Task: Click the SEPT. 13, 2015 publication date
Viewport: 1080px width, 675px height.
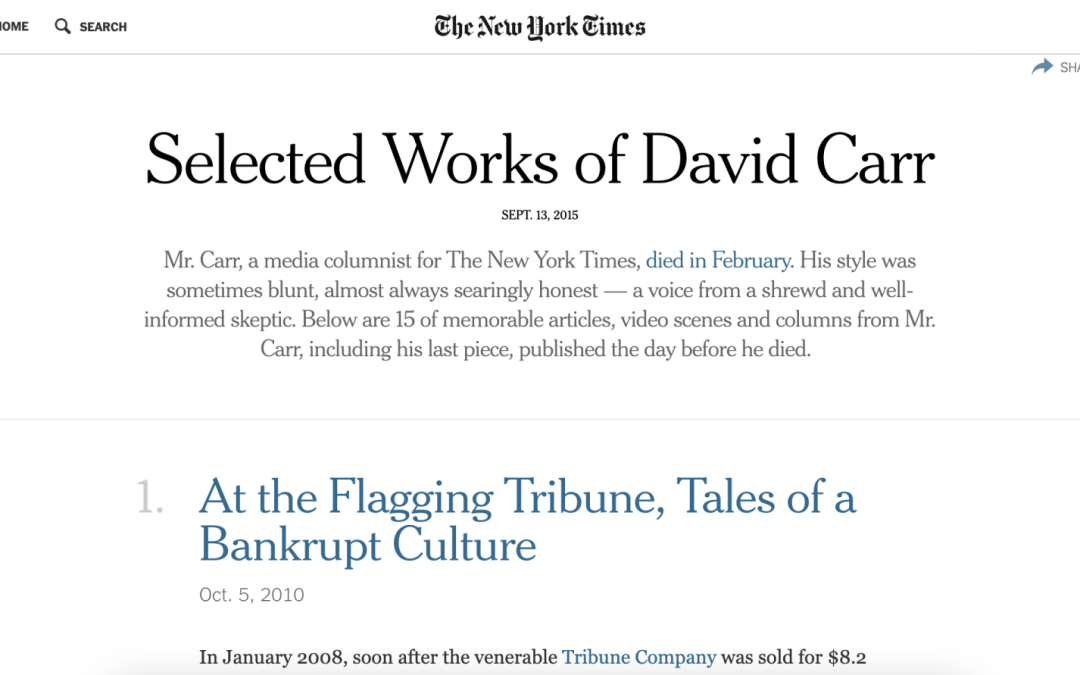Action: click(540, 214)
